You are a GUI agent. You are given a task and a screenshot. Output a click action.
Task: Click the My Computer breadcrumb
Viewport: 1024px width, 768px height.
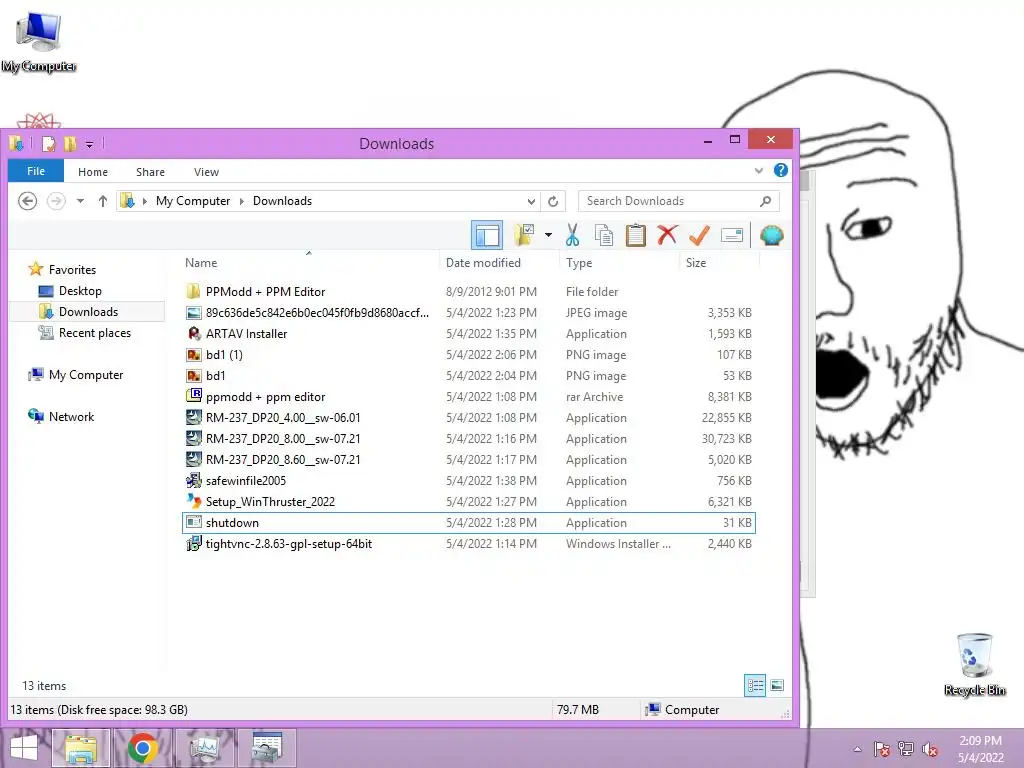tap(193, 201)
